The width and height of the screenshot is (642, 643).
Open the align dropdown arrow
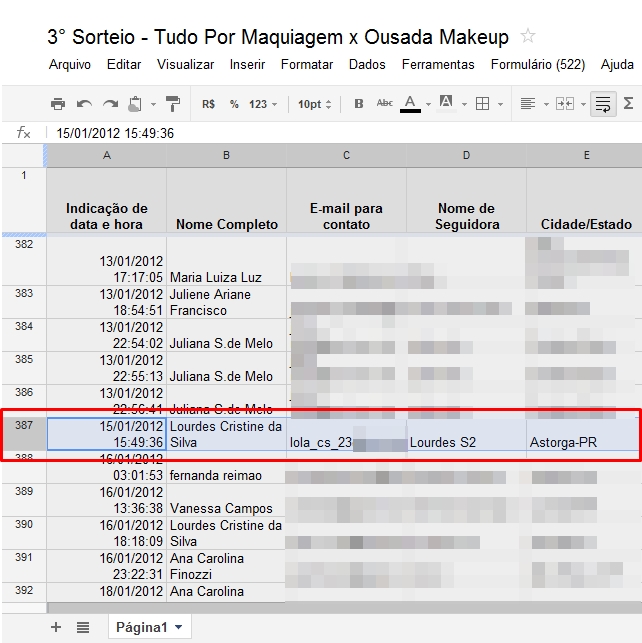click(x=546, y=105)
